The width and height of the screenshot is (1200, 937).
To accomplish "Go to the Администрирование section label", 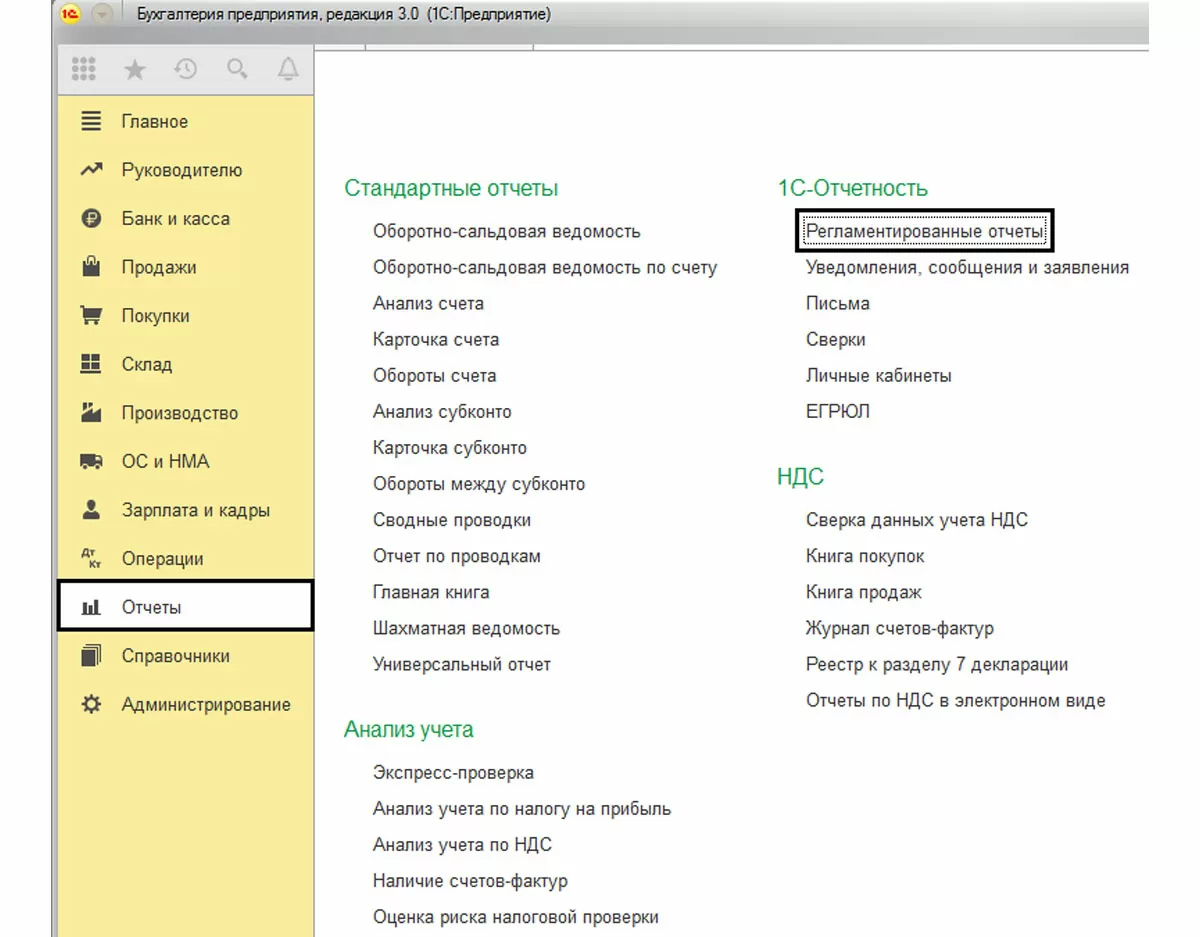I will point(207,705).
